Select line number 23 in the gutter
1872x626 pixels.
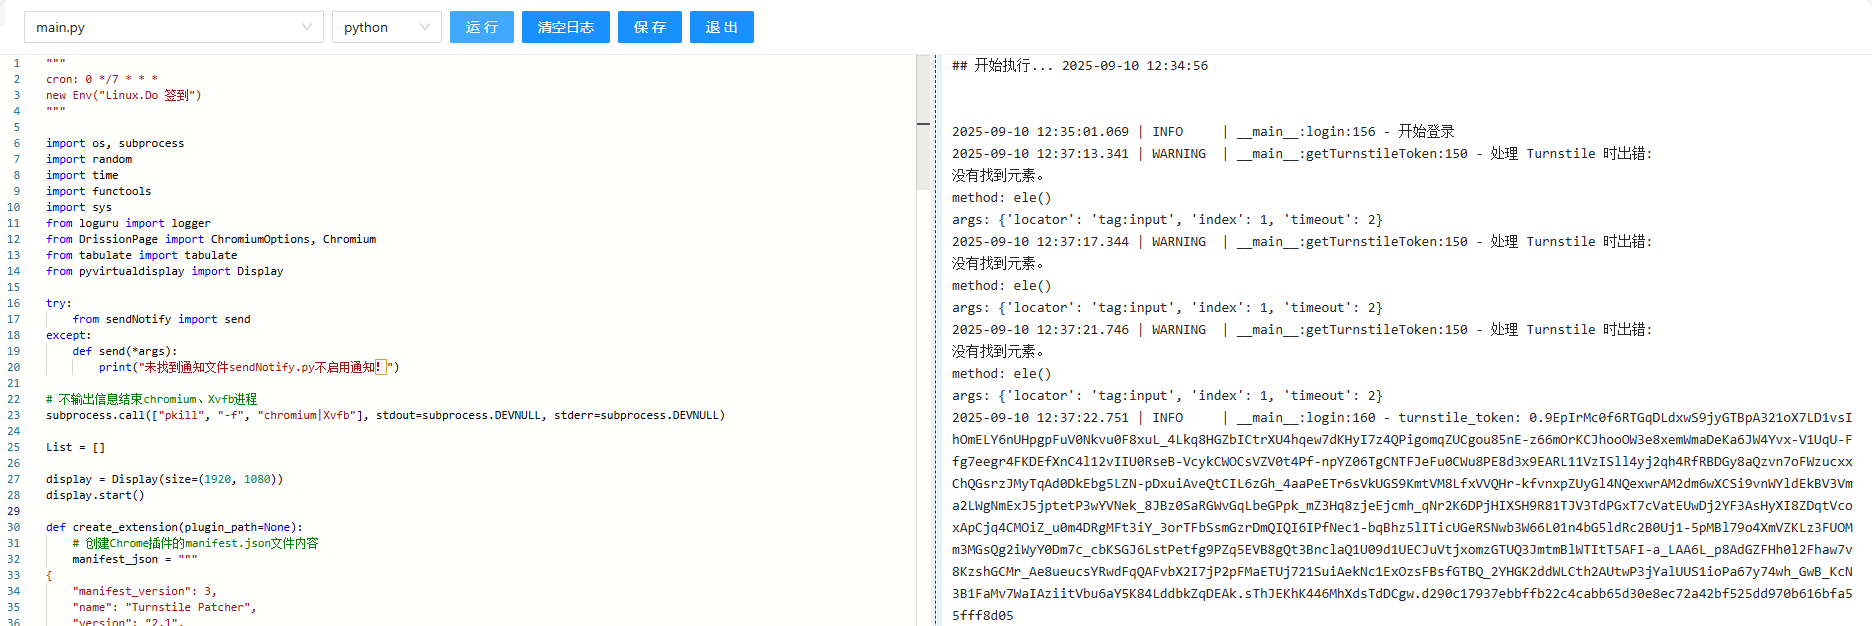pyautogui.click(x=14, y=415)
